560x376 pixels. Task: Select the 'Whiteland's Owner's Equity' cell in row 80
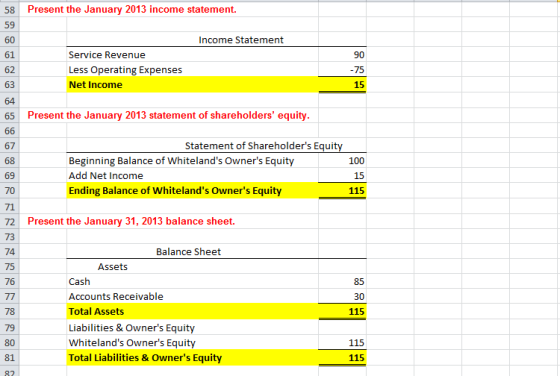point(192,342)
